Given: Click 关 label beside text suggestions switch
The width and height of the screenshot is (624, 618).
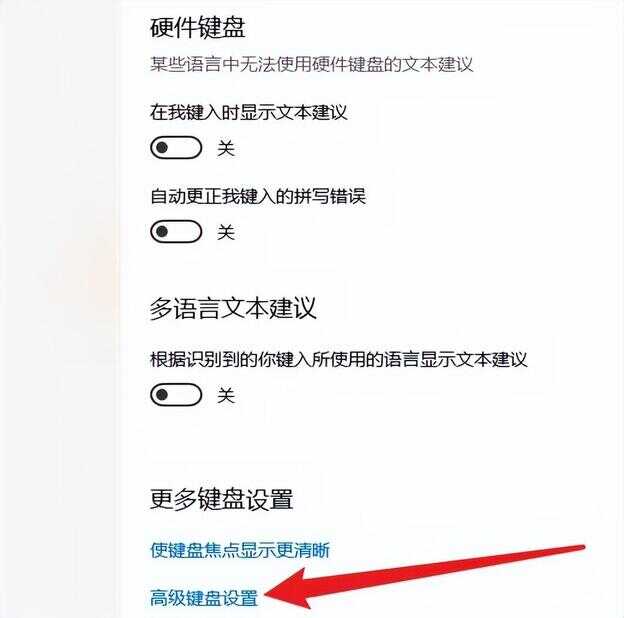Looking at the screenshot, I should coord(226,148).
